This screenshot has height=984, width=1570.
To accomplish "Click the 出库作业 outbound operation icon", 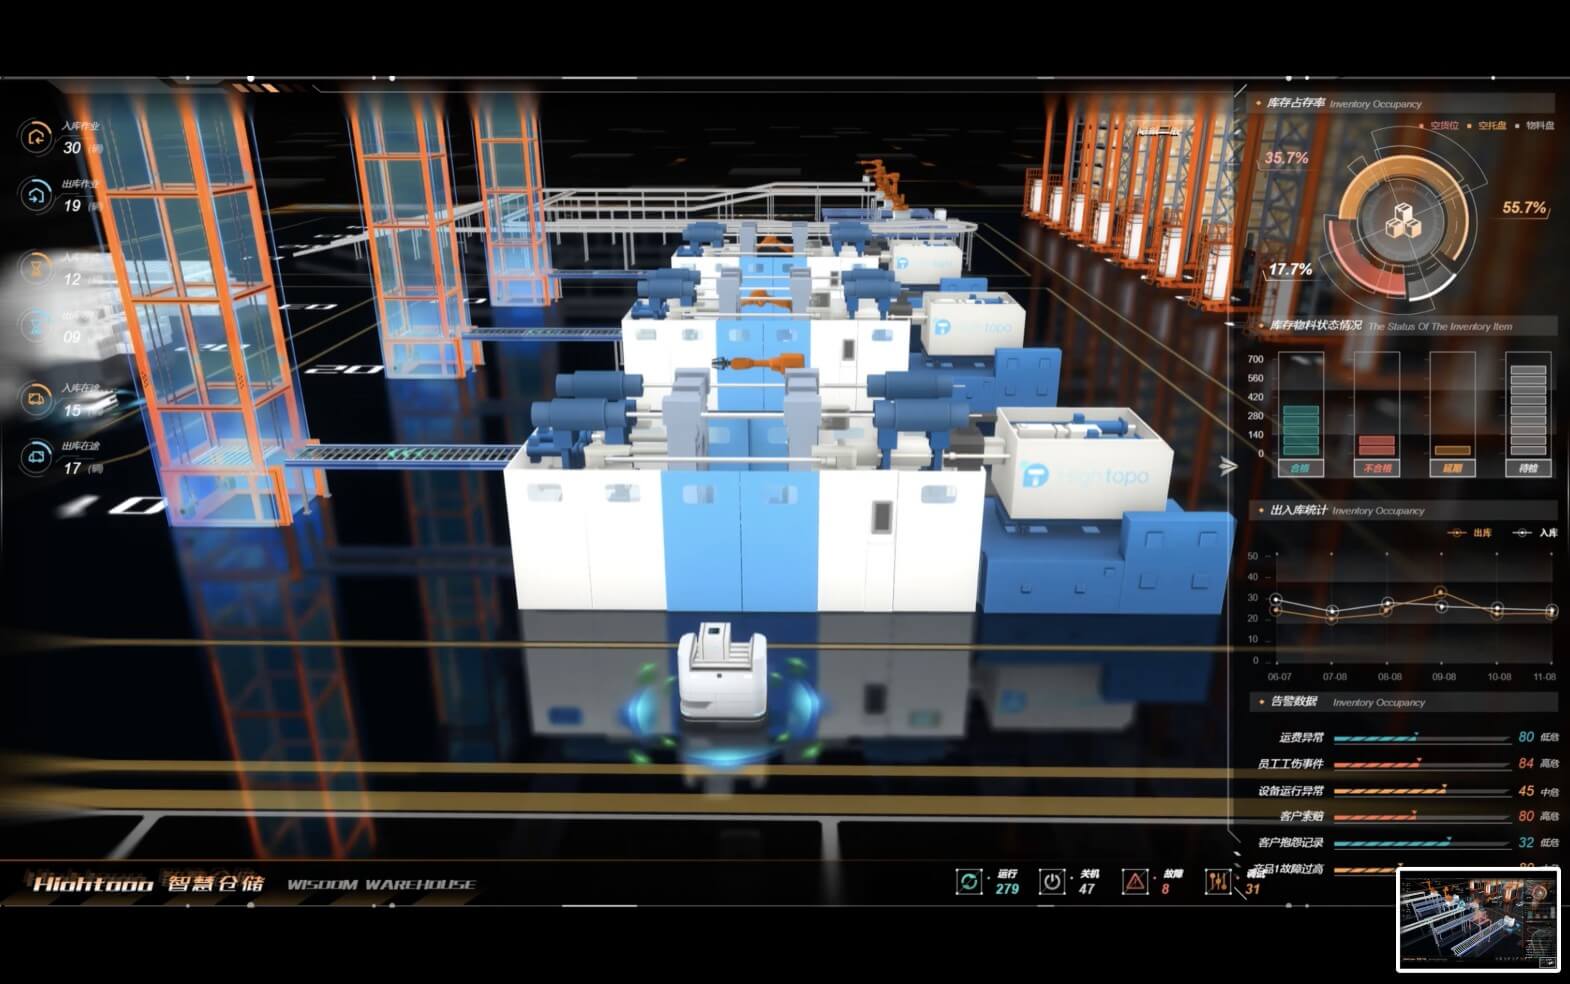I will [x=36, y=195].
